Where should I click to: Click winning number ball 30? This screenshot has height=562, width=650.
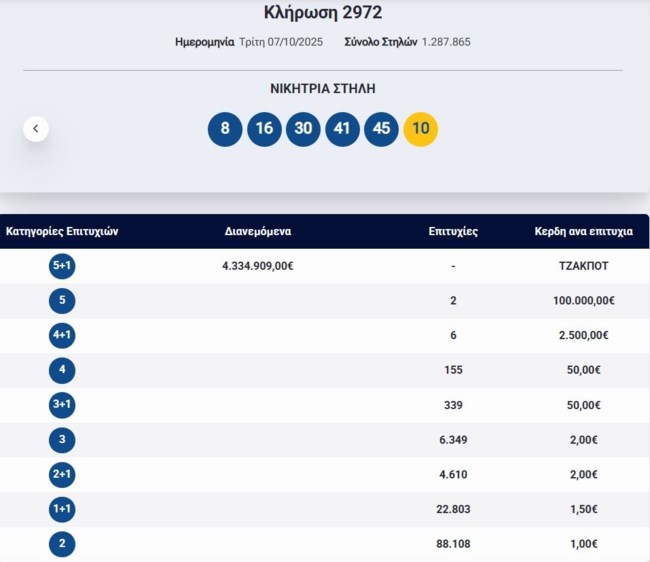tap(303, 129)
